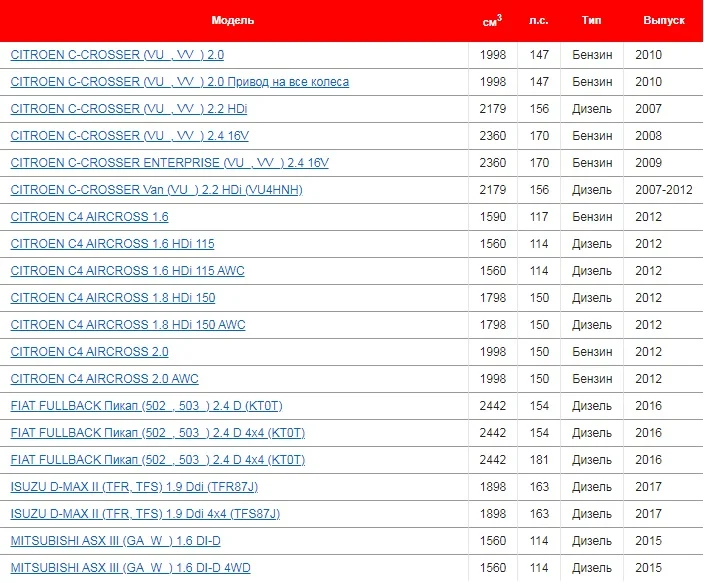
Task: Open CITROEN C4 AIRCROSS 1.8 HDi 150 AWC link
Action: [x=128, y=325]
